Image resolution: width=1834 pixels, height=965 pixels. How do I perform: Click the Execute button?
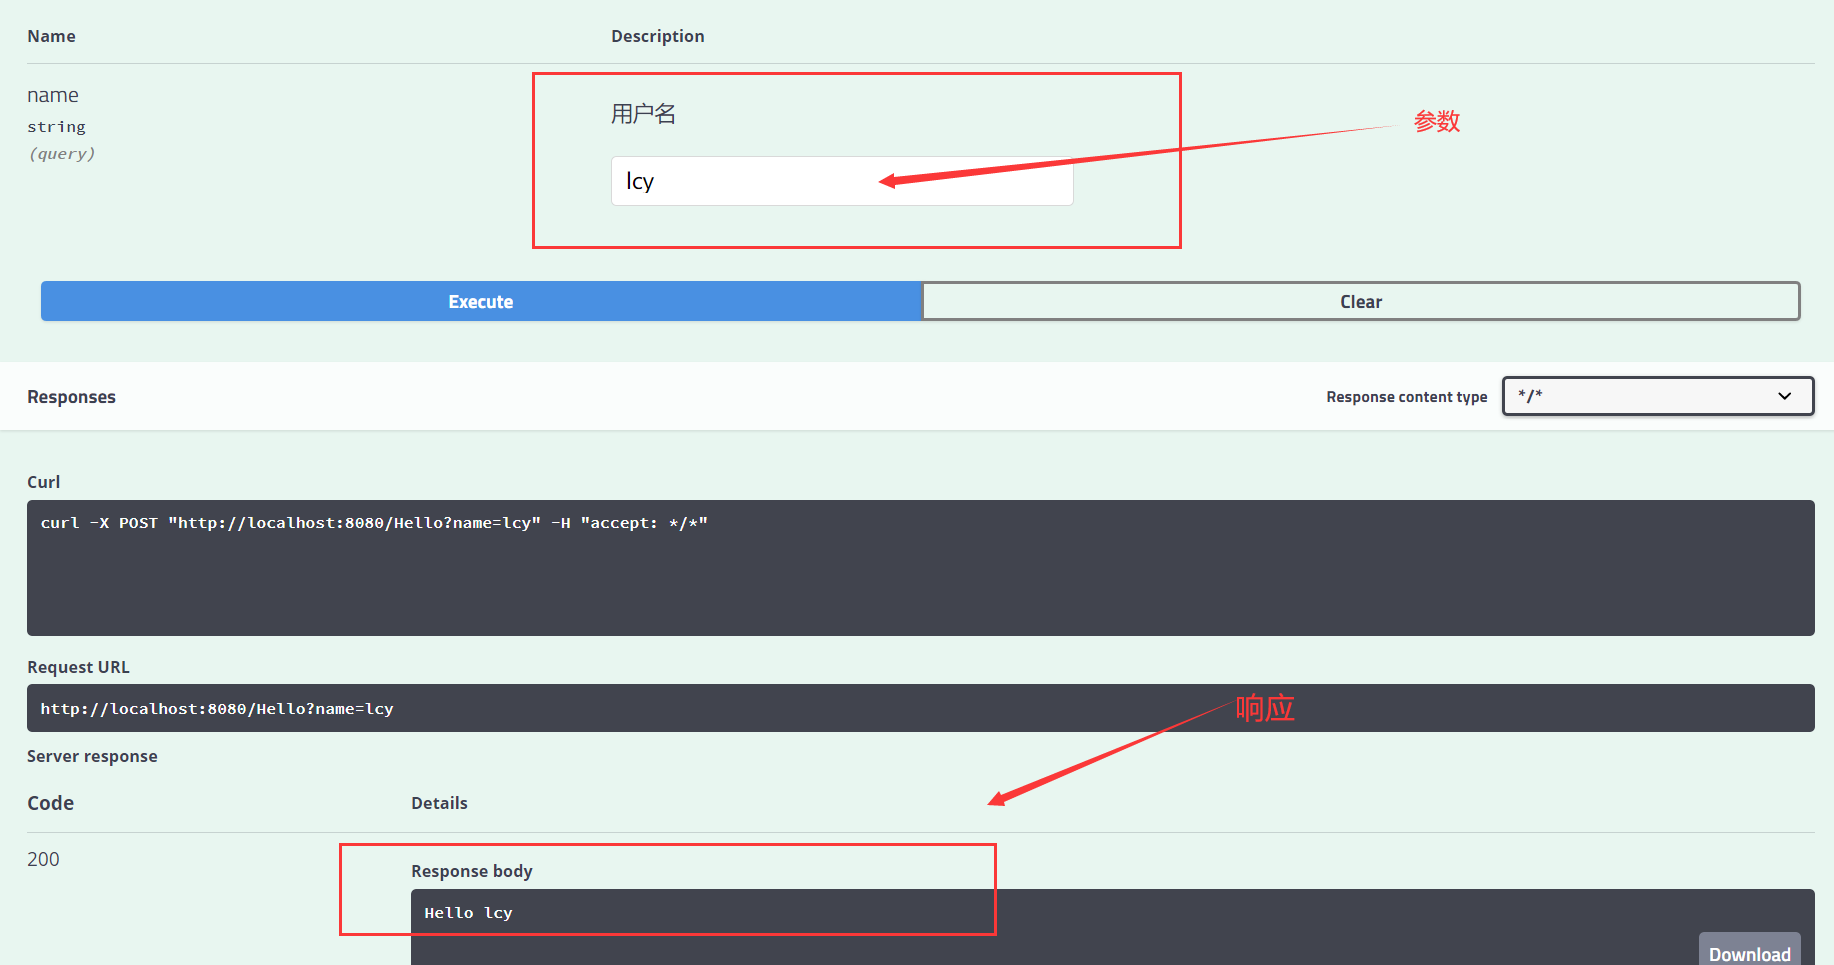coord(481,301)
